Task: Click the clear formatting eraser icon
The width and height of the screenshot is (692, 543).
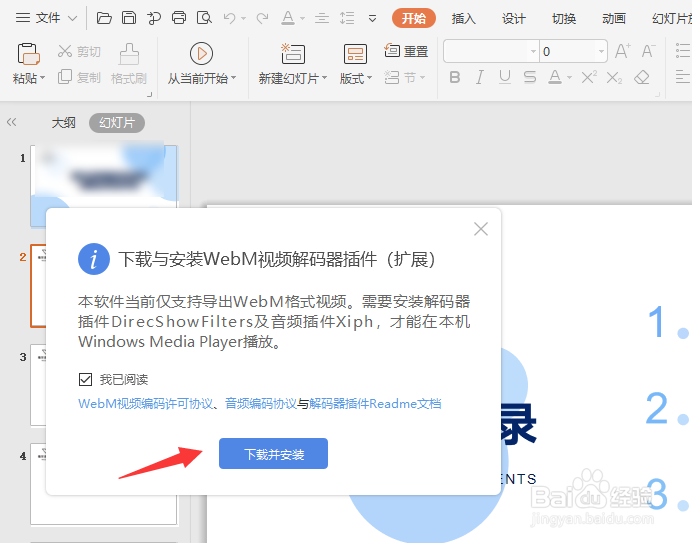Action: click(x=642, y=77)
